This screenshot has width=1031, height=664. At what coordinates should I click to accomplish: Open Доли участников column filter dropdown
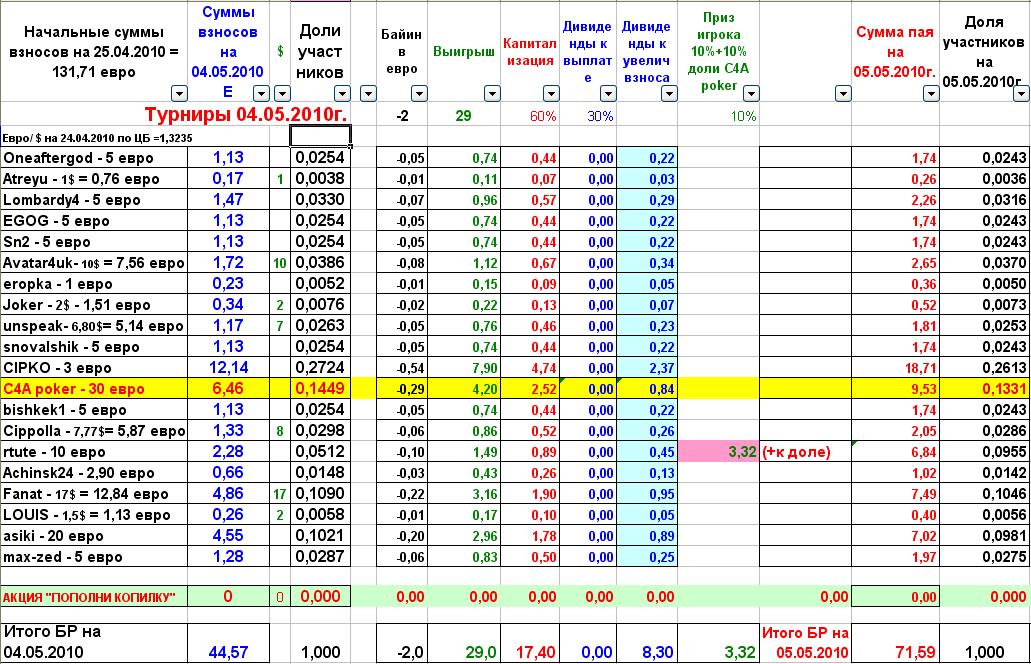340,93
